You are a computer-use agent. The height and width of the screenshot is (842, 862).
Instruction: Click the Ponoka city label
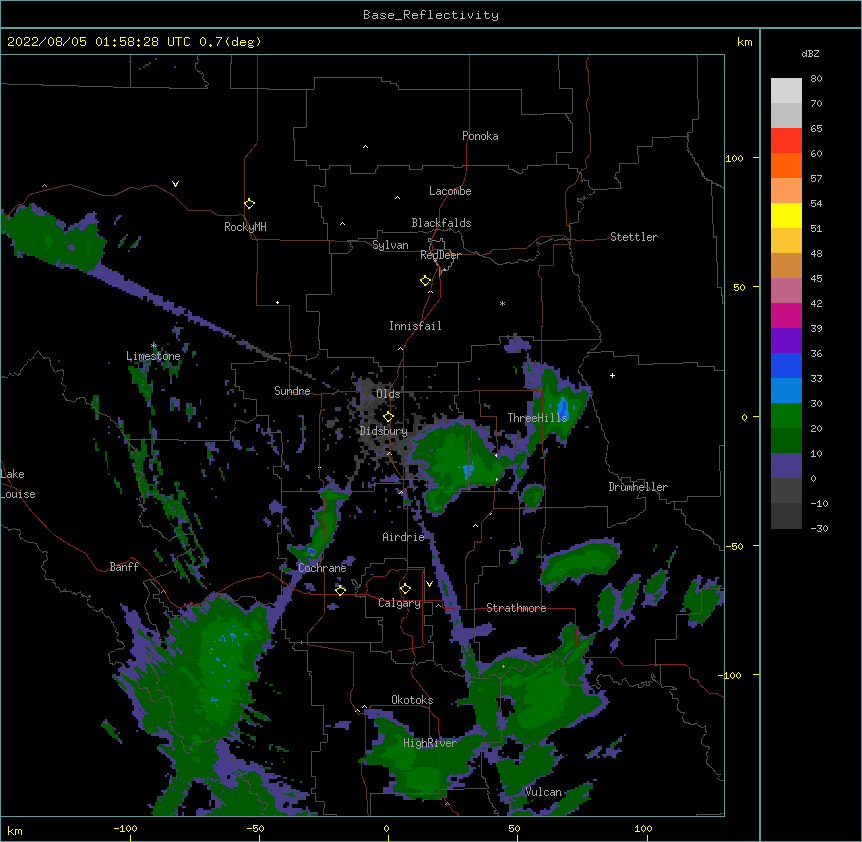coord(480,136)
